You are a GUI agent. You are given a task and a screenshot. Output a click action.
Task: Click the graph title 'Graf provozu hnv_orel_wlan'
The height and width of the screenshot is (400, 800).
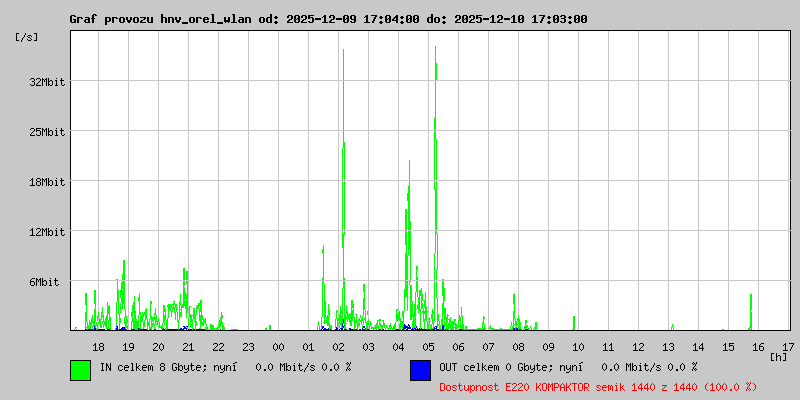click(x=160, y=19)
